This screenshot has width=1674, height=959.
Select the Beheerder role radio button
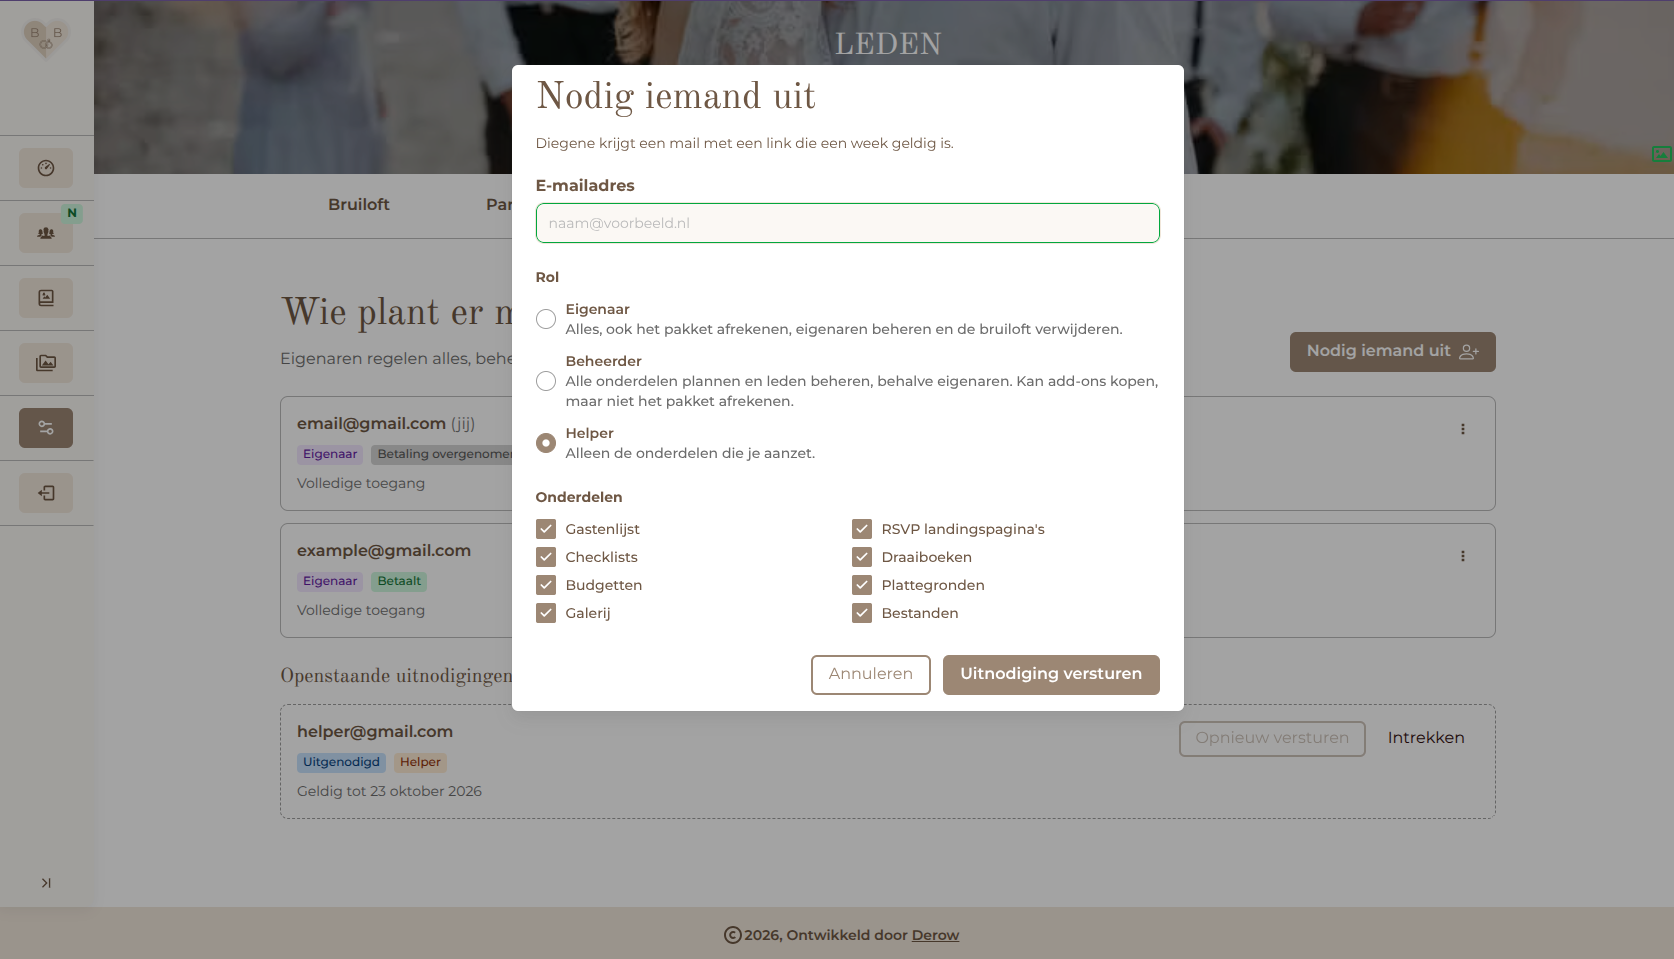tap(546, 381)
